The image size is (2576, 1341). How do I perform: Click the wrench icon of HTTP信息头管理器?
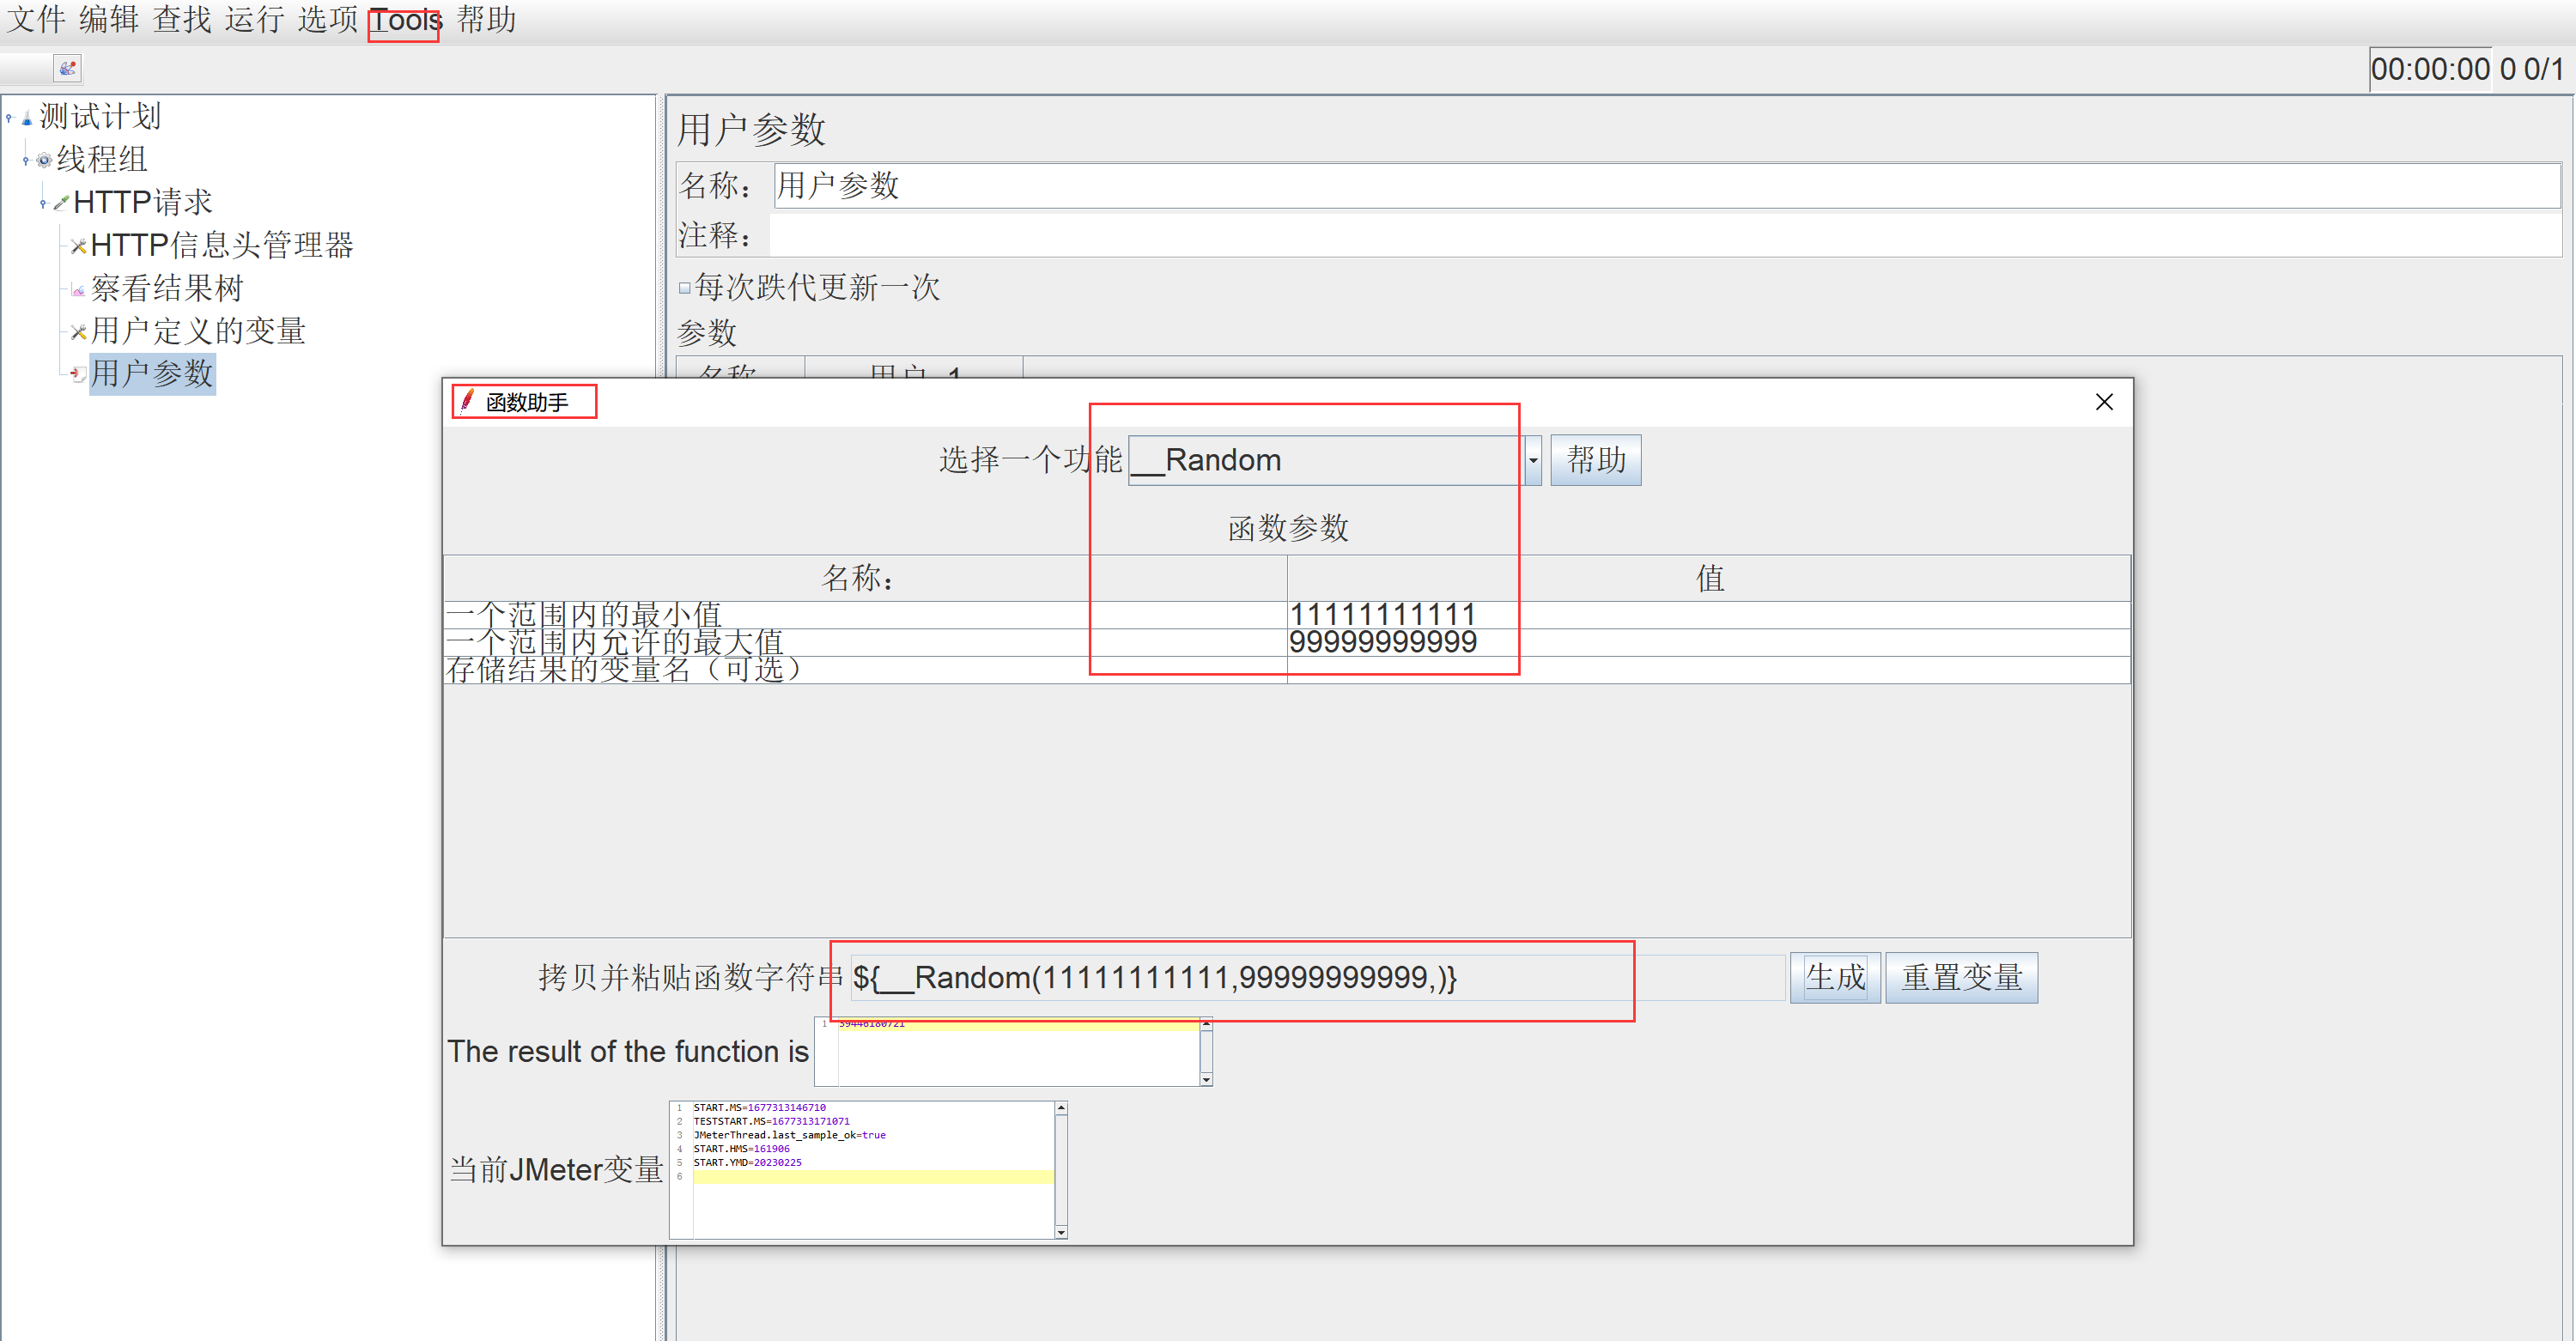[x=78, y=246]
